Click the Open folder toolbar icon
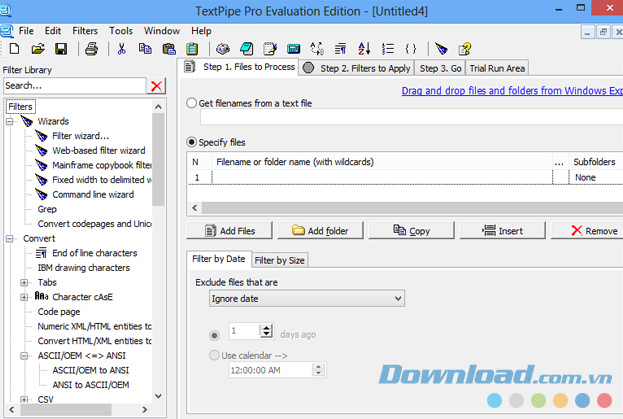Image resolution: width=623 pixels, height=419 pixels. tap(38, 49)
